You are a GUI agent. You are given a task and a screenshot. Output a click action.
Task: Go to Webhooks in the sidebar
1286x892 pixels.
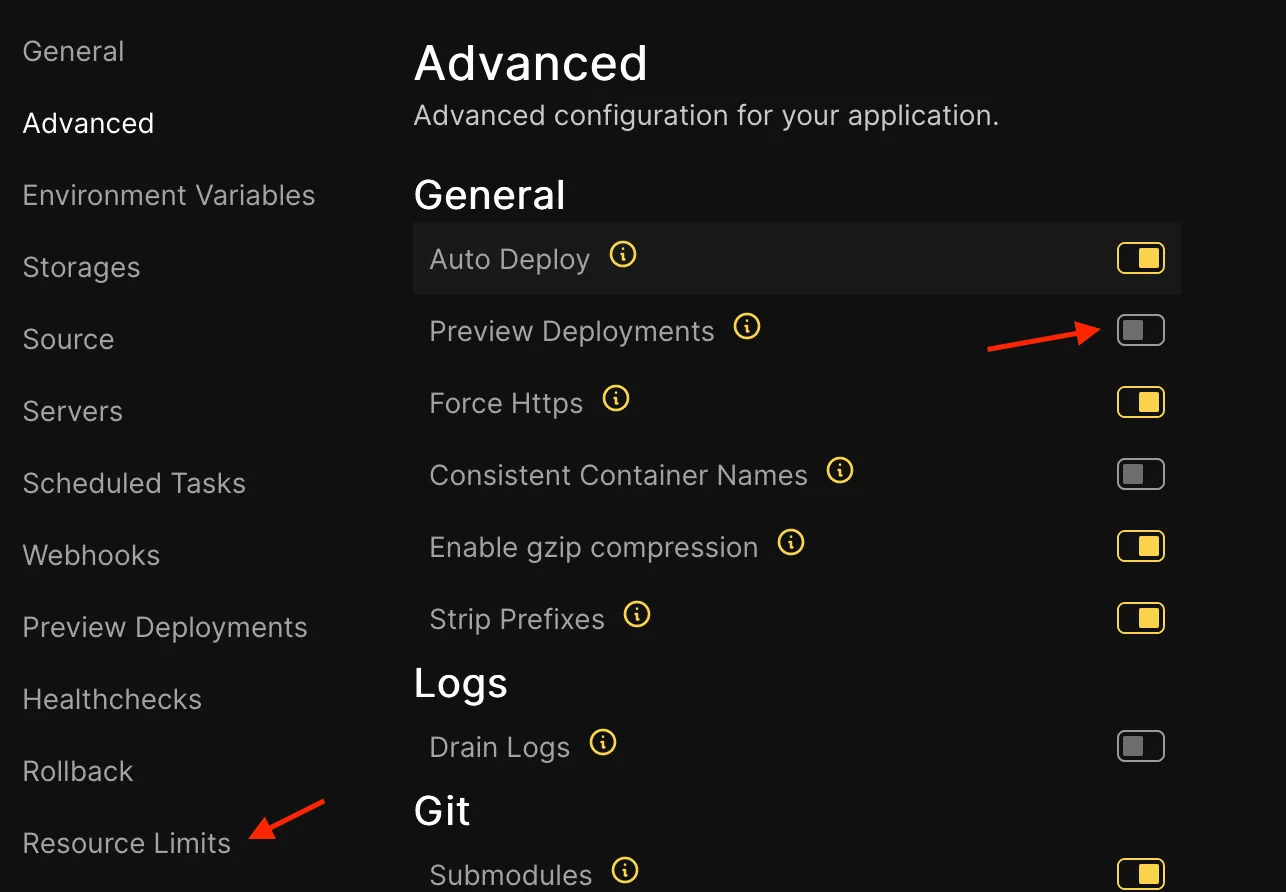(92, 556)
